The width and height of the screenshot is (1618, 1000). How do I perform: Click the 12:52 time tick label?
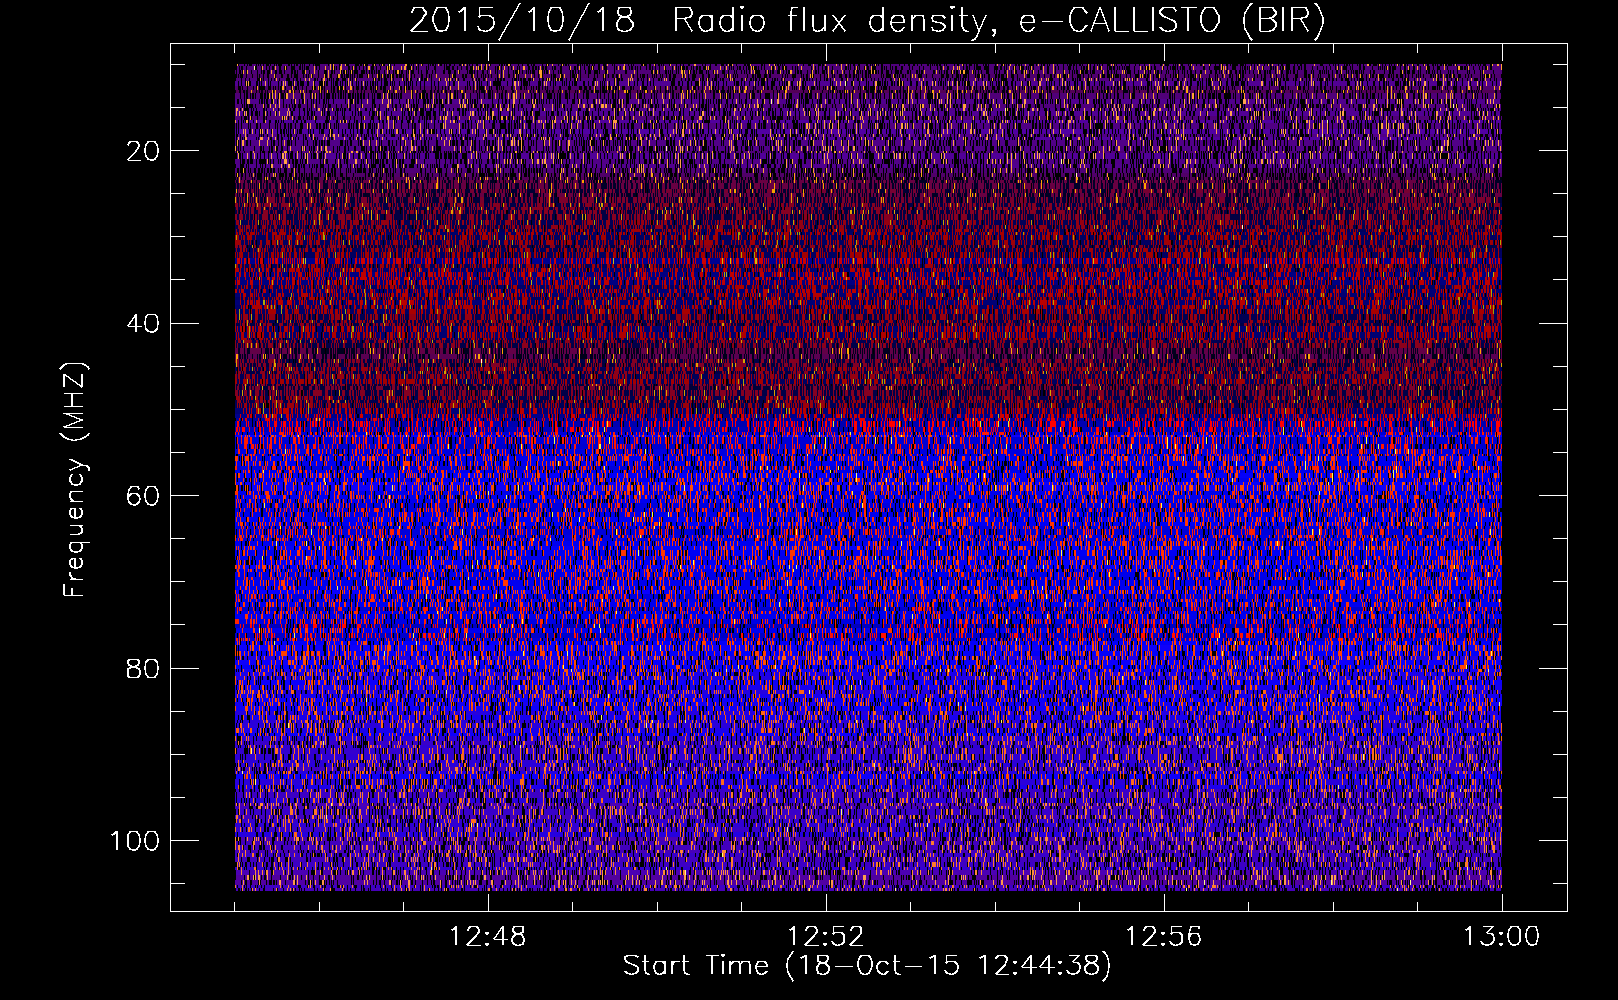click(826, 937)
